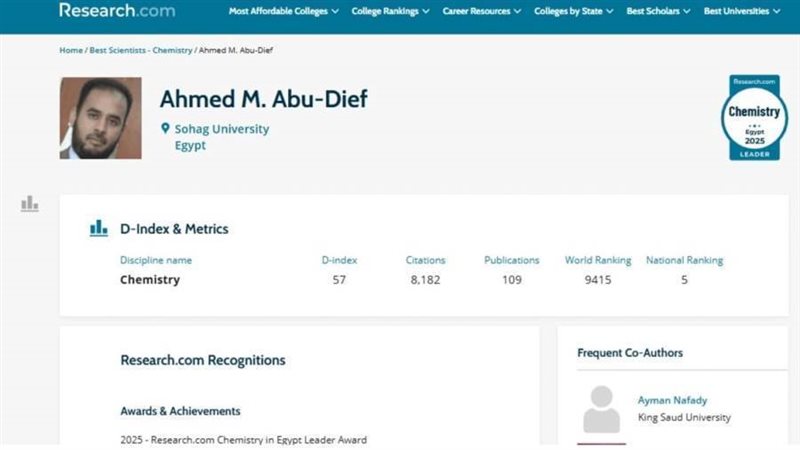Screen dimensions: 800x450
Task: Expand the Best Universities menu
Action: click(742, 12)
